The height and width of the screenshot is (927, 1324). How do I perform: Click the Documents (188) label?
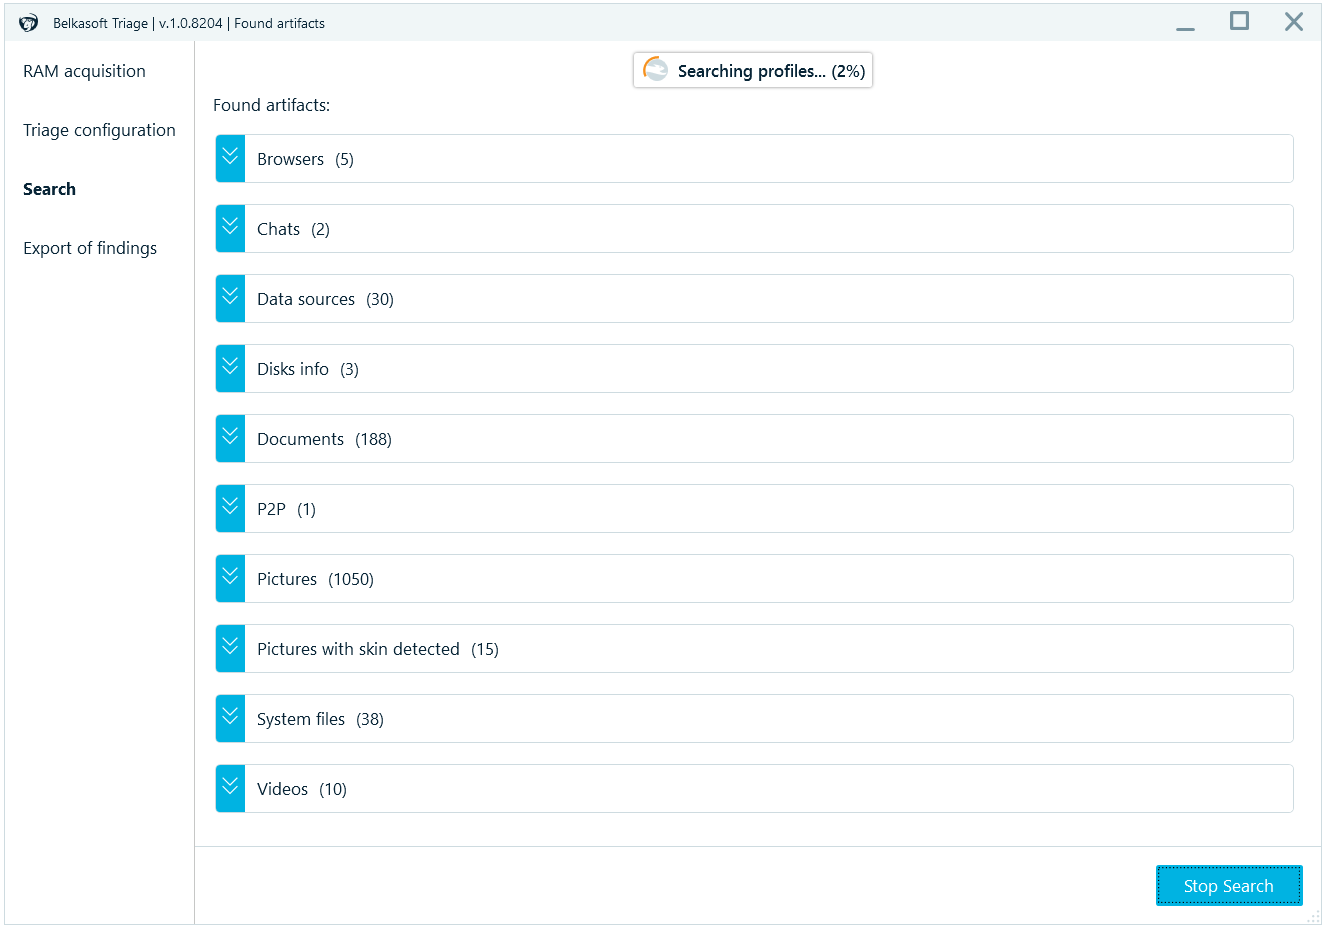324,439
